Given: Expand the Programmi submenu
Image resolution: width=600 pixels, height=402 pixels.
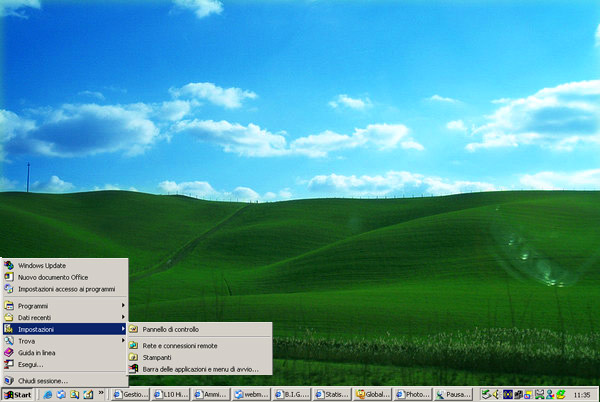Looking at the screenshot, I should coord(65,306).
